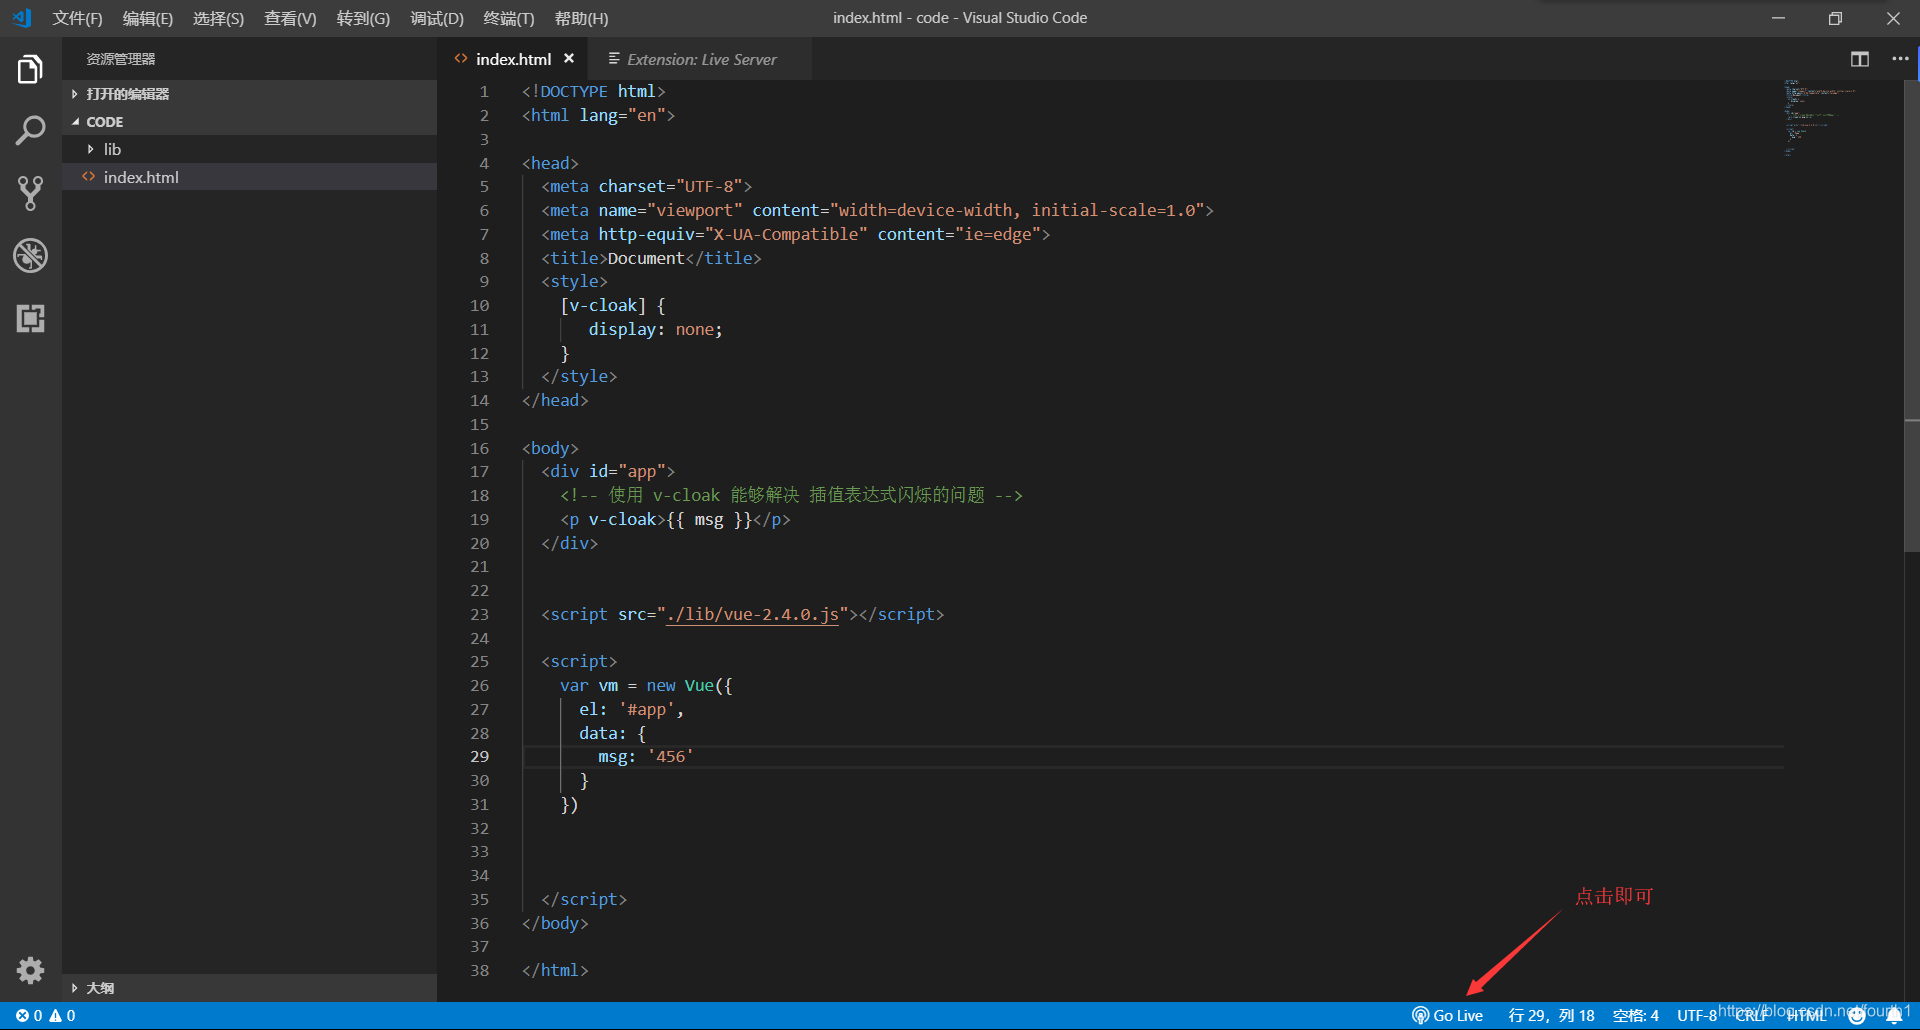Open the 文件(F) menu
This screenshot has width=1920, height=1030.
(77, 18)
